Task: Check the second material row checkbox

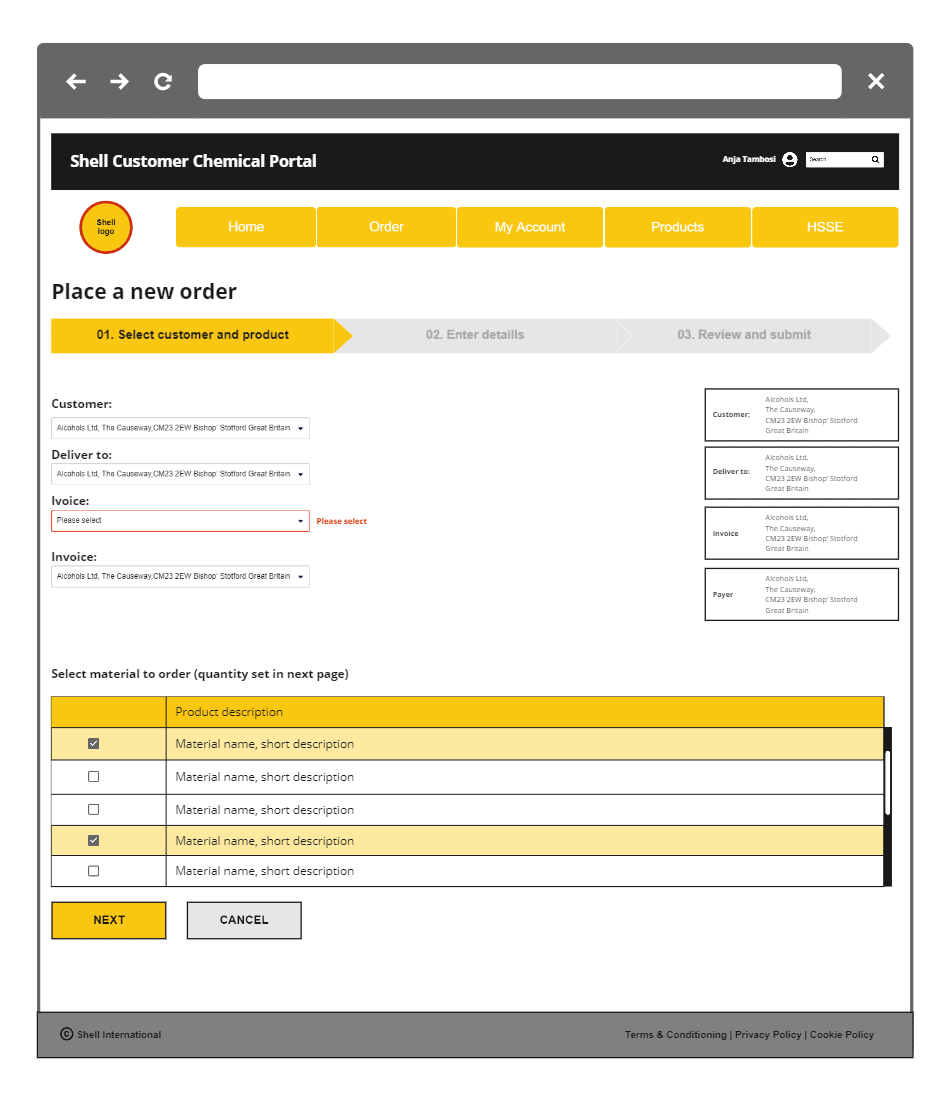Action: tap(93, 776)
